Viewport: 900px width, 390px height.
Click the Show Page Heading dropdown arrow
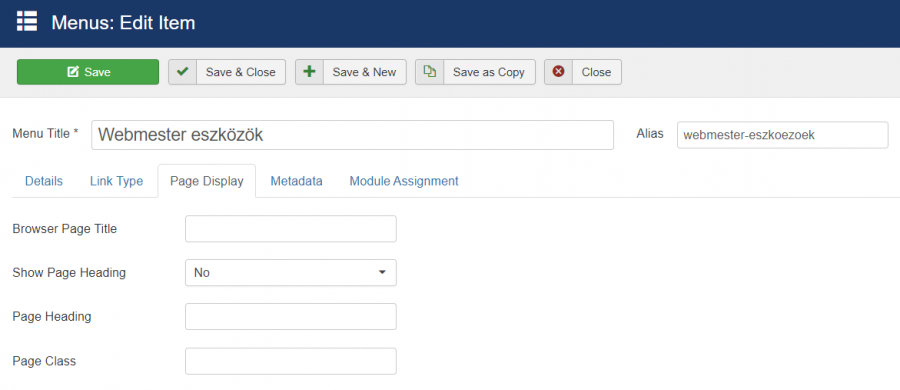click(382, 272)
